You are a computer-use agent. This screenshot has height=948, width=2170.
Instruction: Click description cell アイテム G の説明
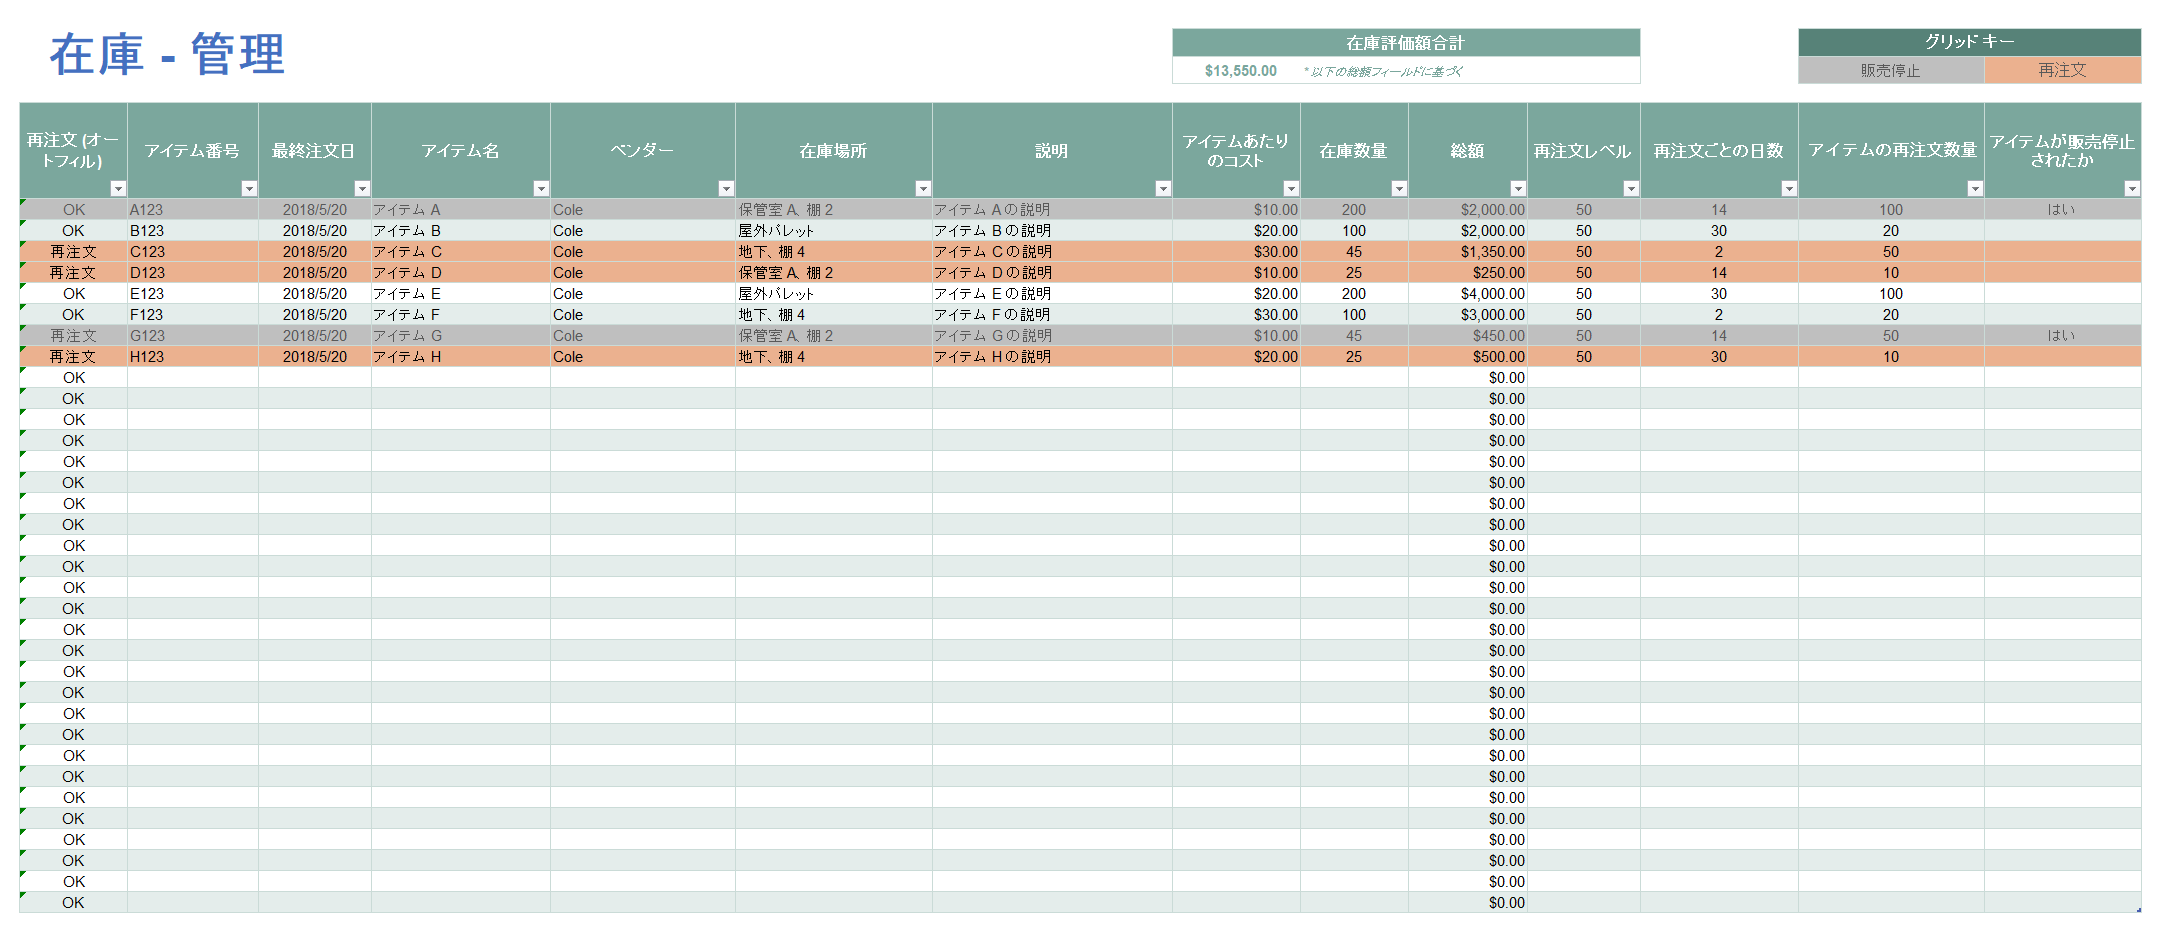coord(1052,336)
